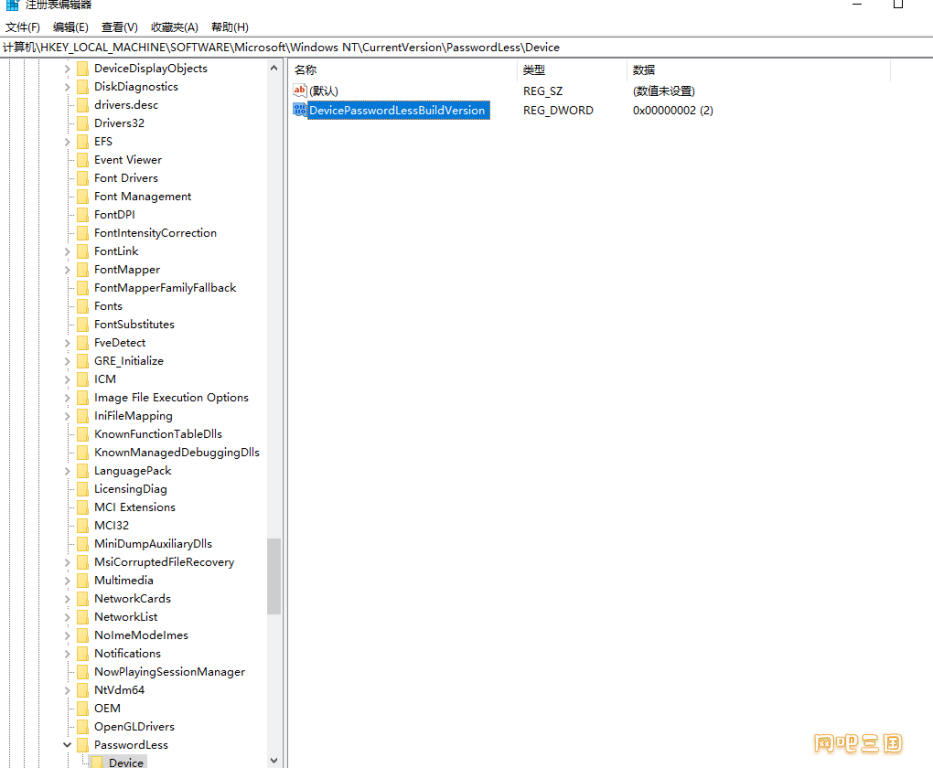Click the tree pane scroll-up arrow

tap(274, 68)
